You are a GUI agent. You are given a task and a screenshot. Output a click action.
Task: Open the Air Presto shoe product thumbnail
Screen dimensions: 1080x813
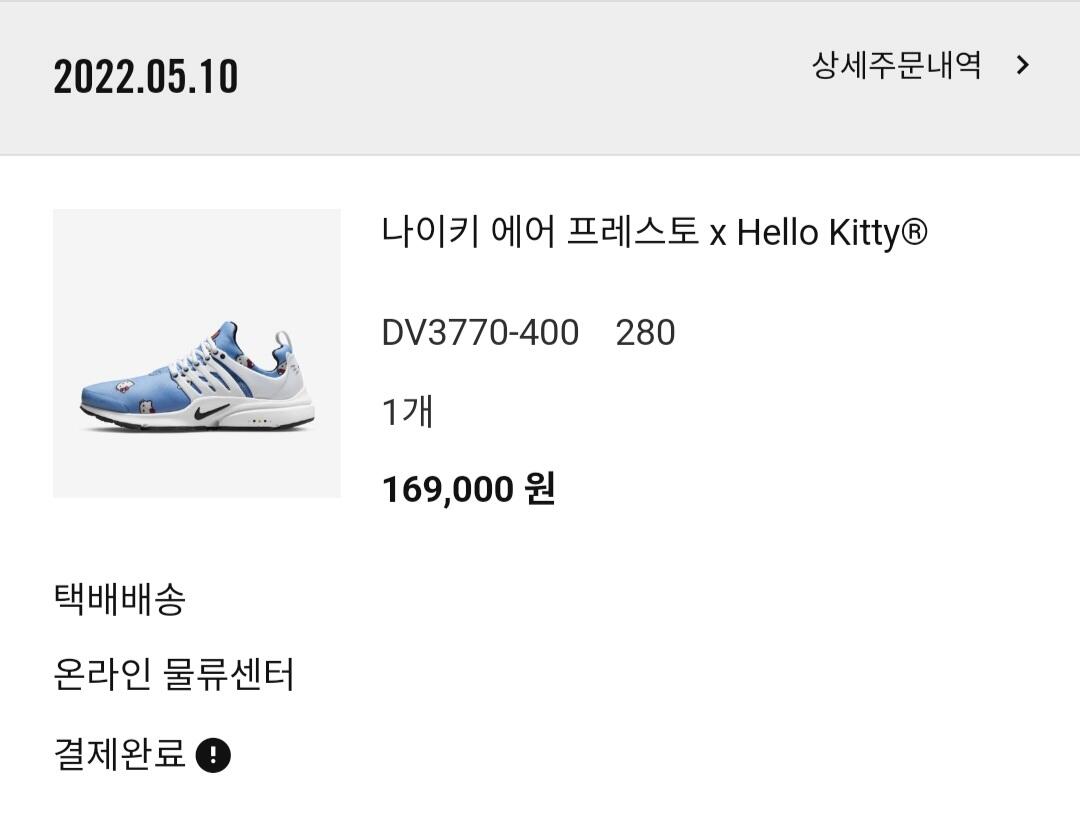tap(196, 353)
